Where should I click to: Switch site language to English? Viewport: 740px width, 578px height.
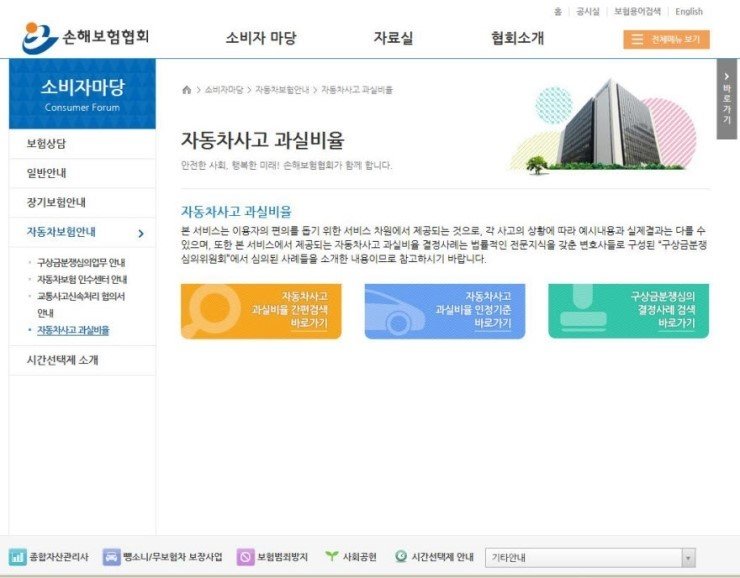689,12
